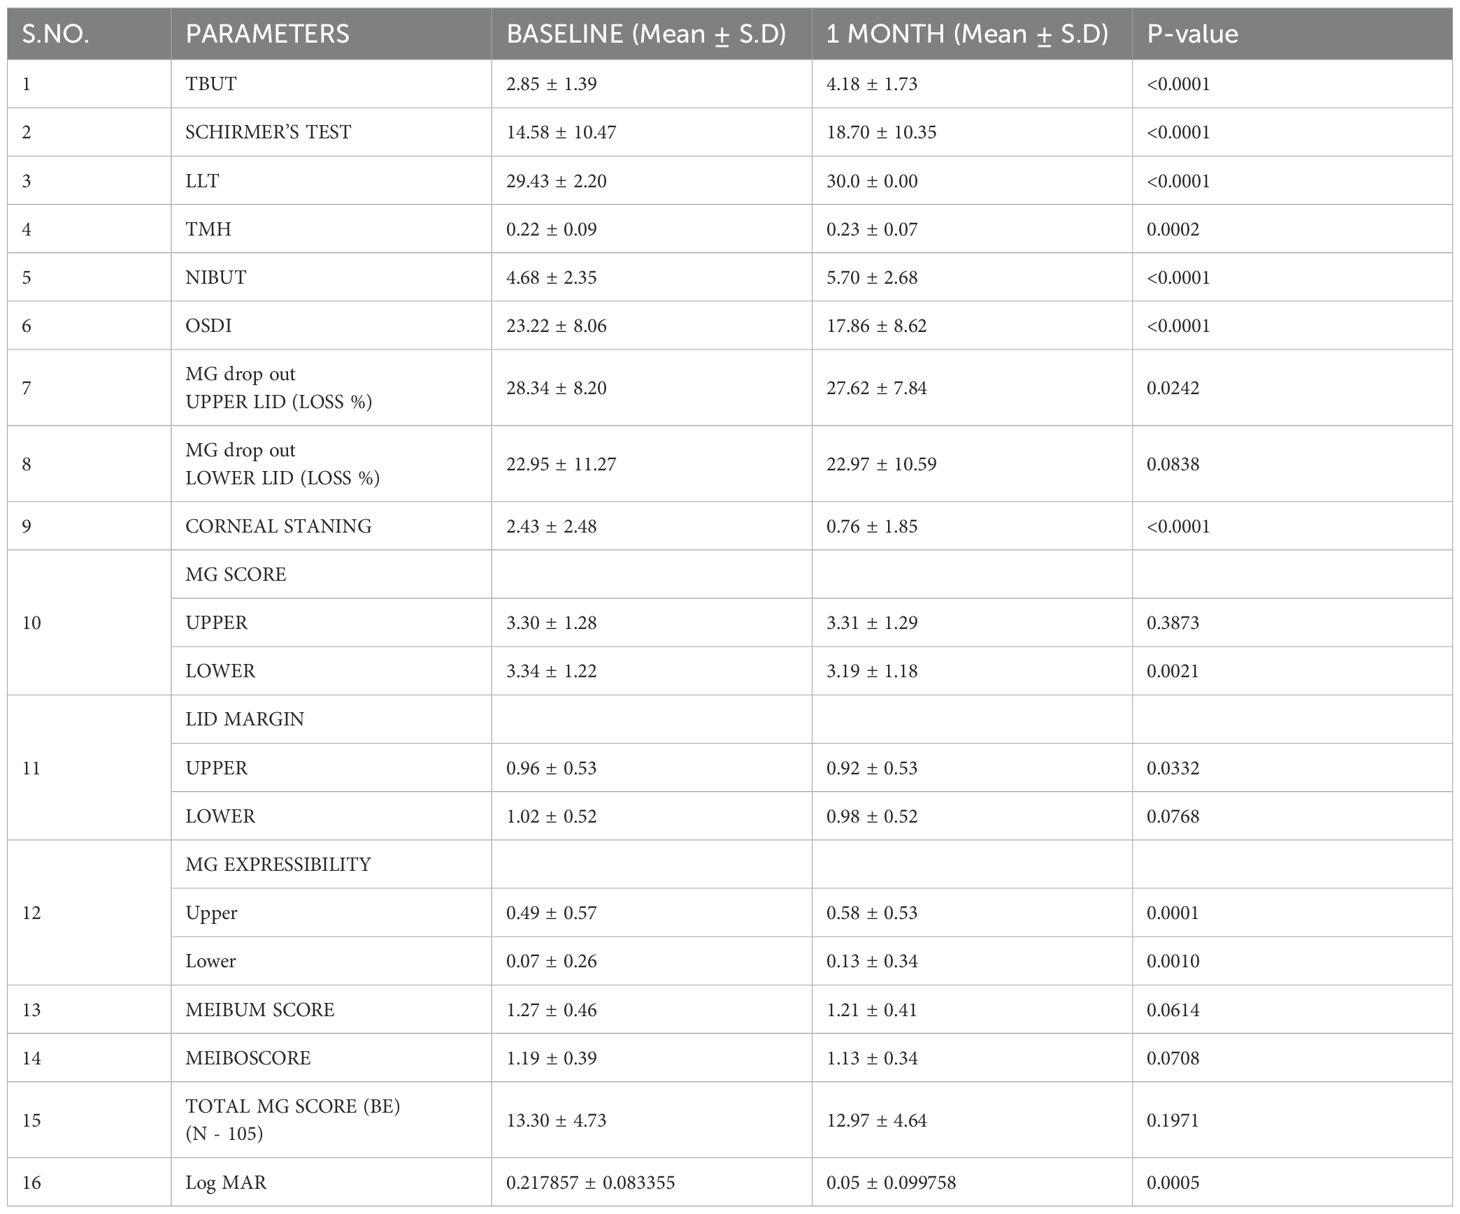This screenshot has height=1214, width=1460.
Task: Select the TBUT parameter cell
Action: pos(211,84)
